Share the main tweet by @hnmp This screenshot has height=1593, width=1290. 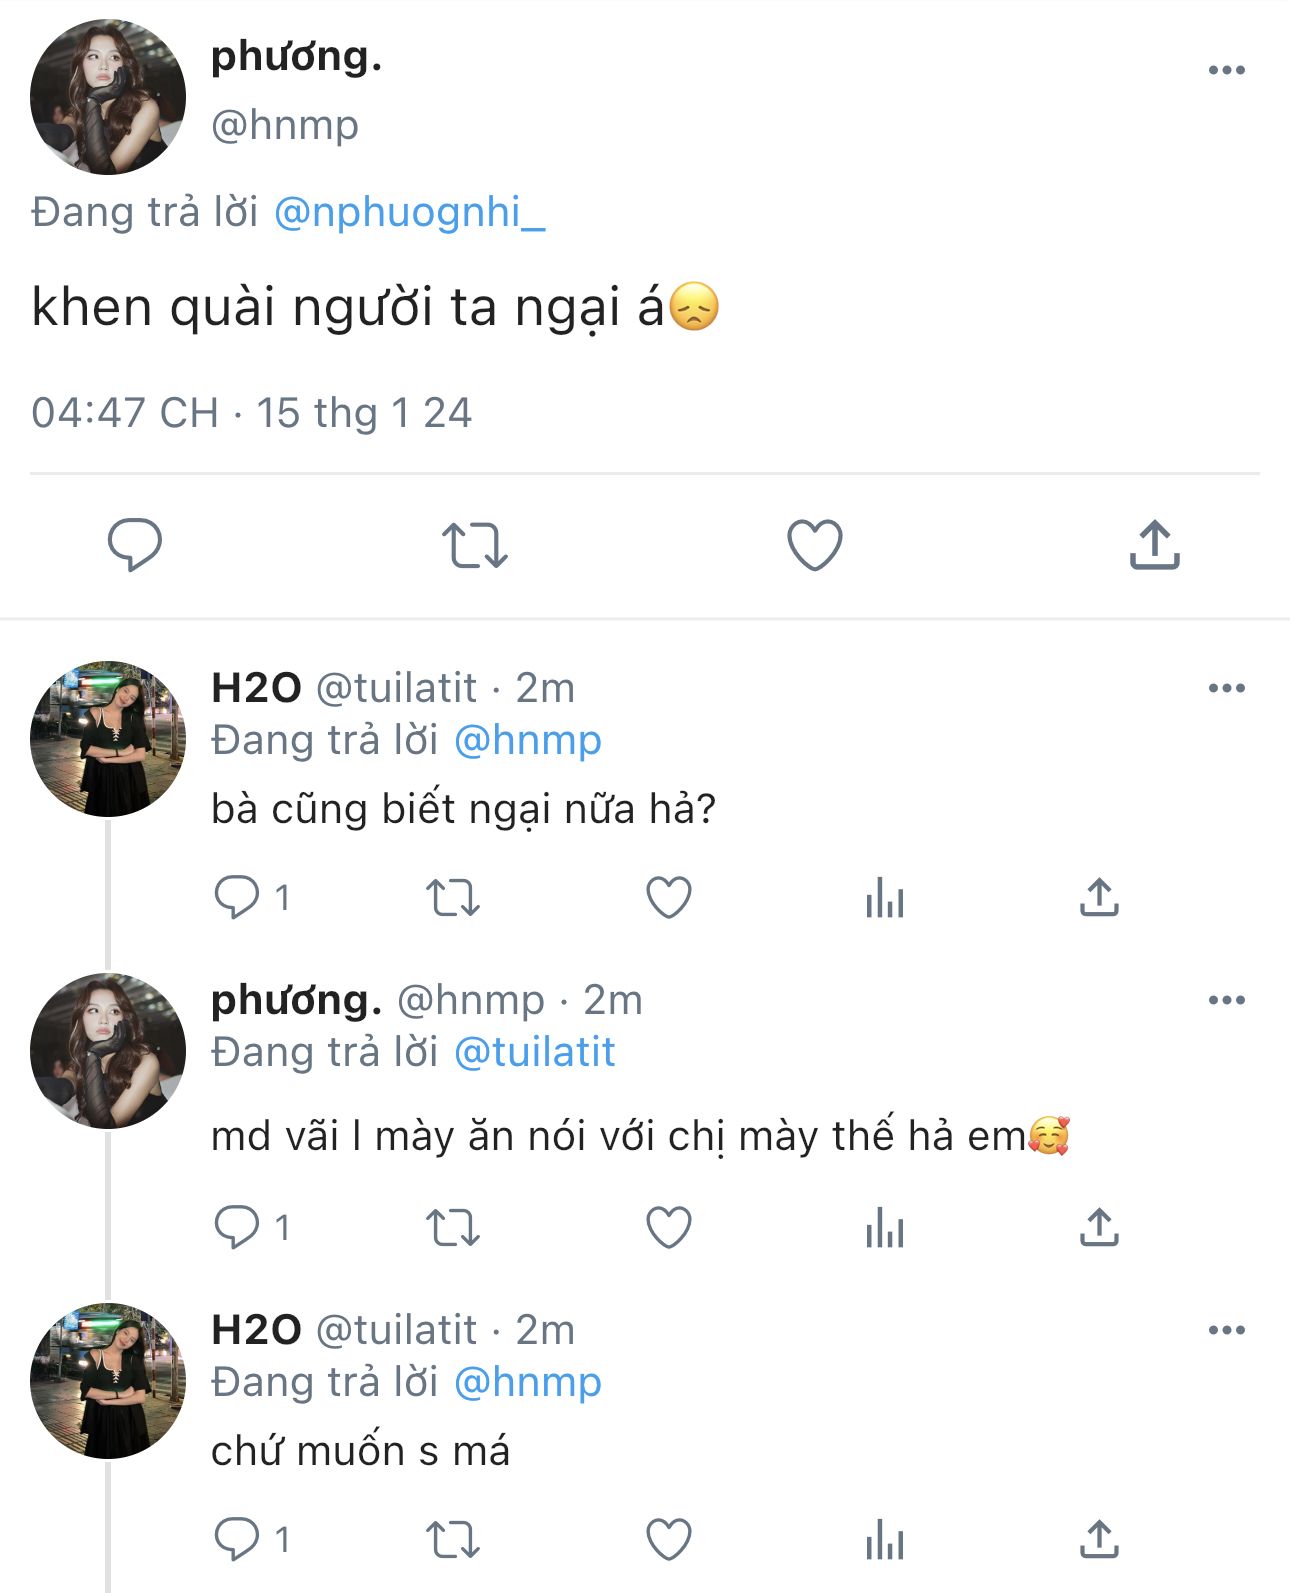(x=1155, y=545)
